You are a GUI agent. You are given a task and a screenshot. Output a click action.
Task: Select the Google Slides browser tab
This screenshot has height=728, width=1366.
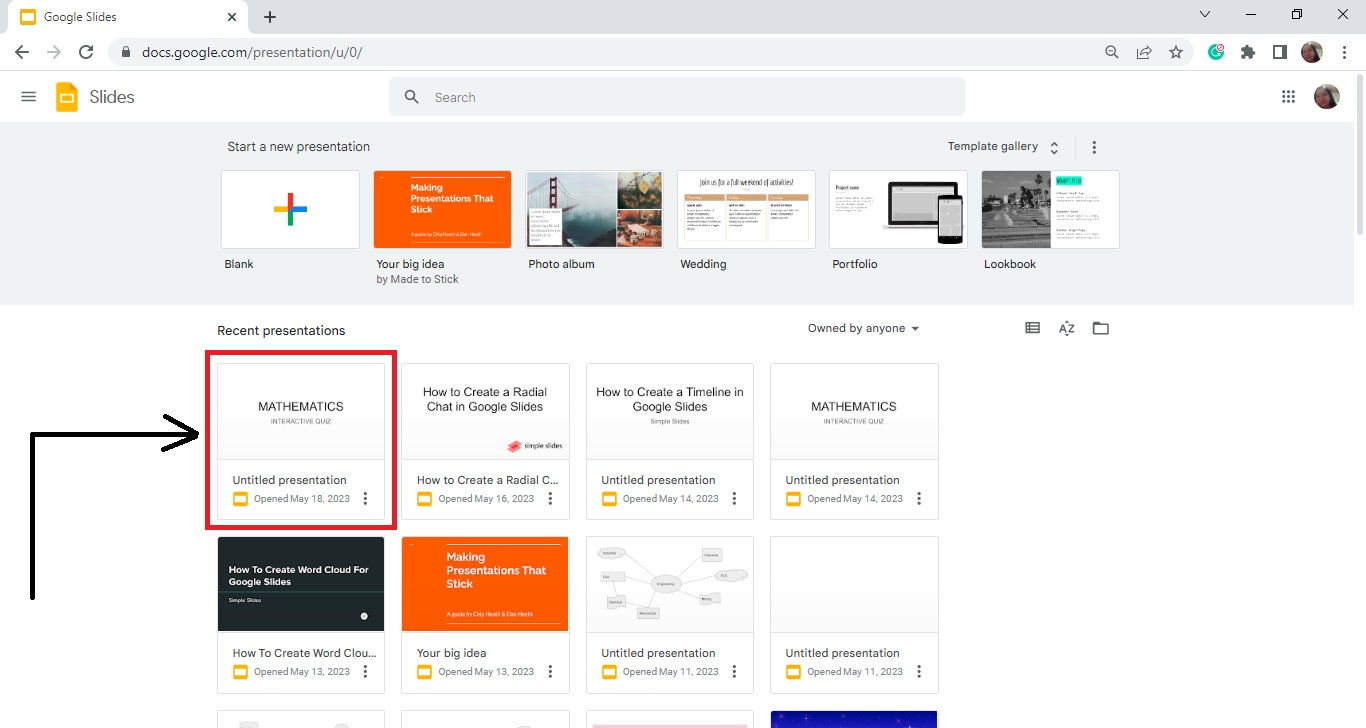point(128,17)
